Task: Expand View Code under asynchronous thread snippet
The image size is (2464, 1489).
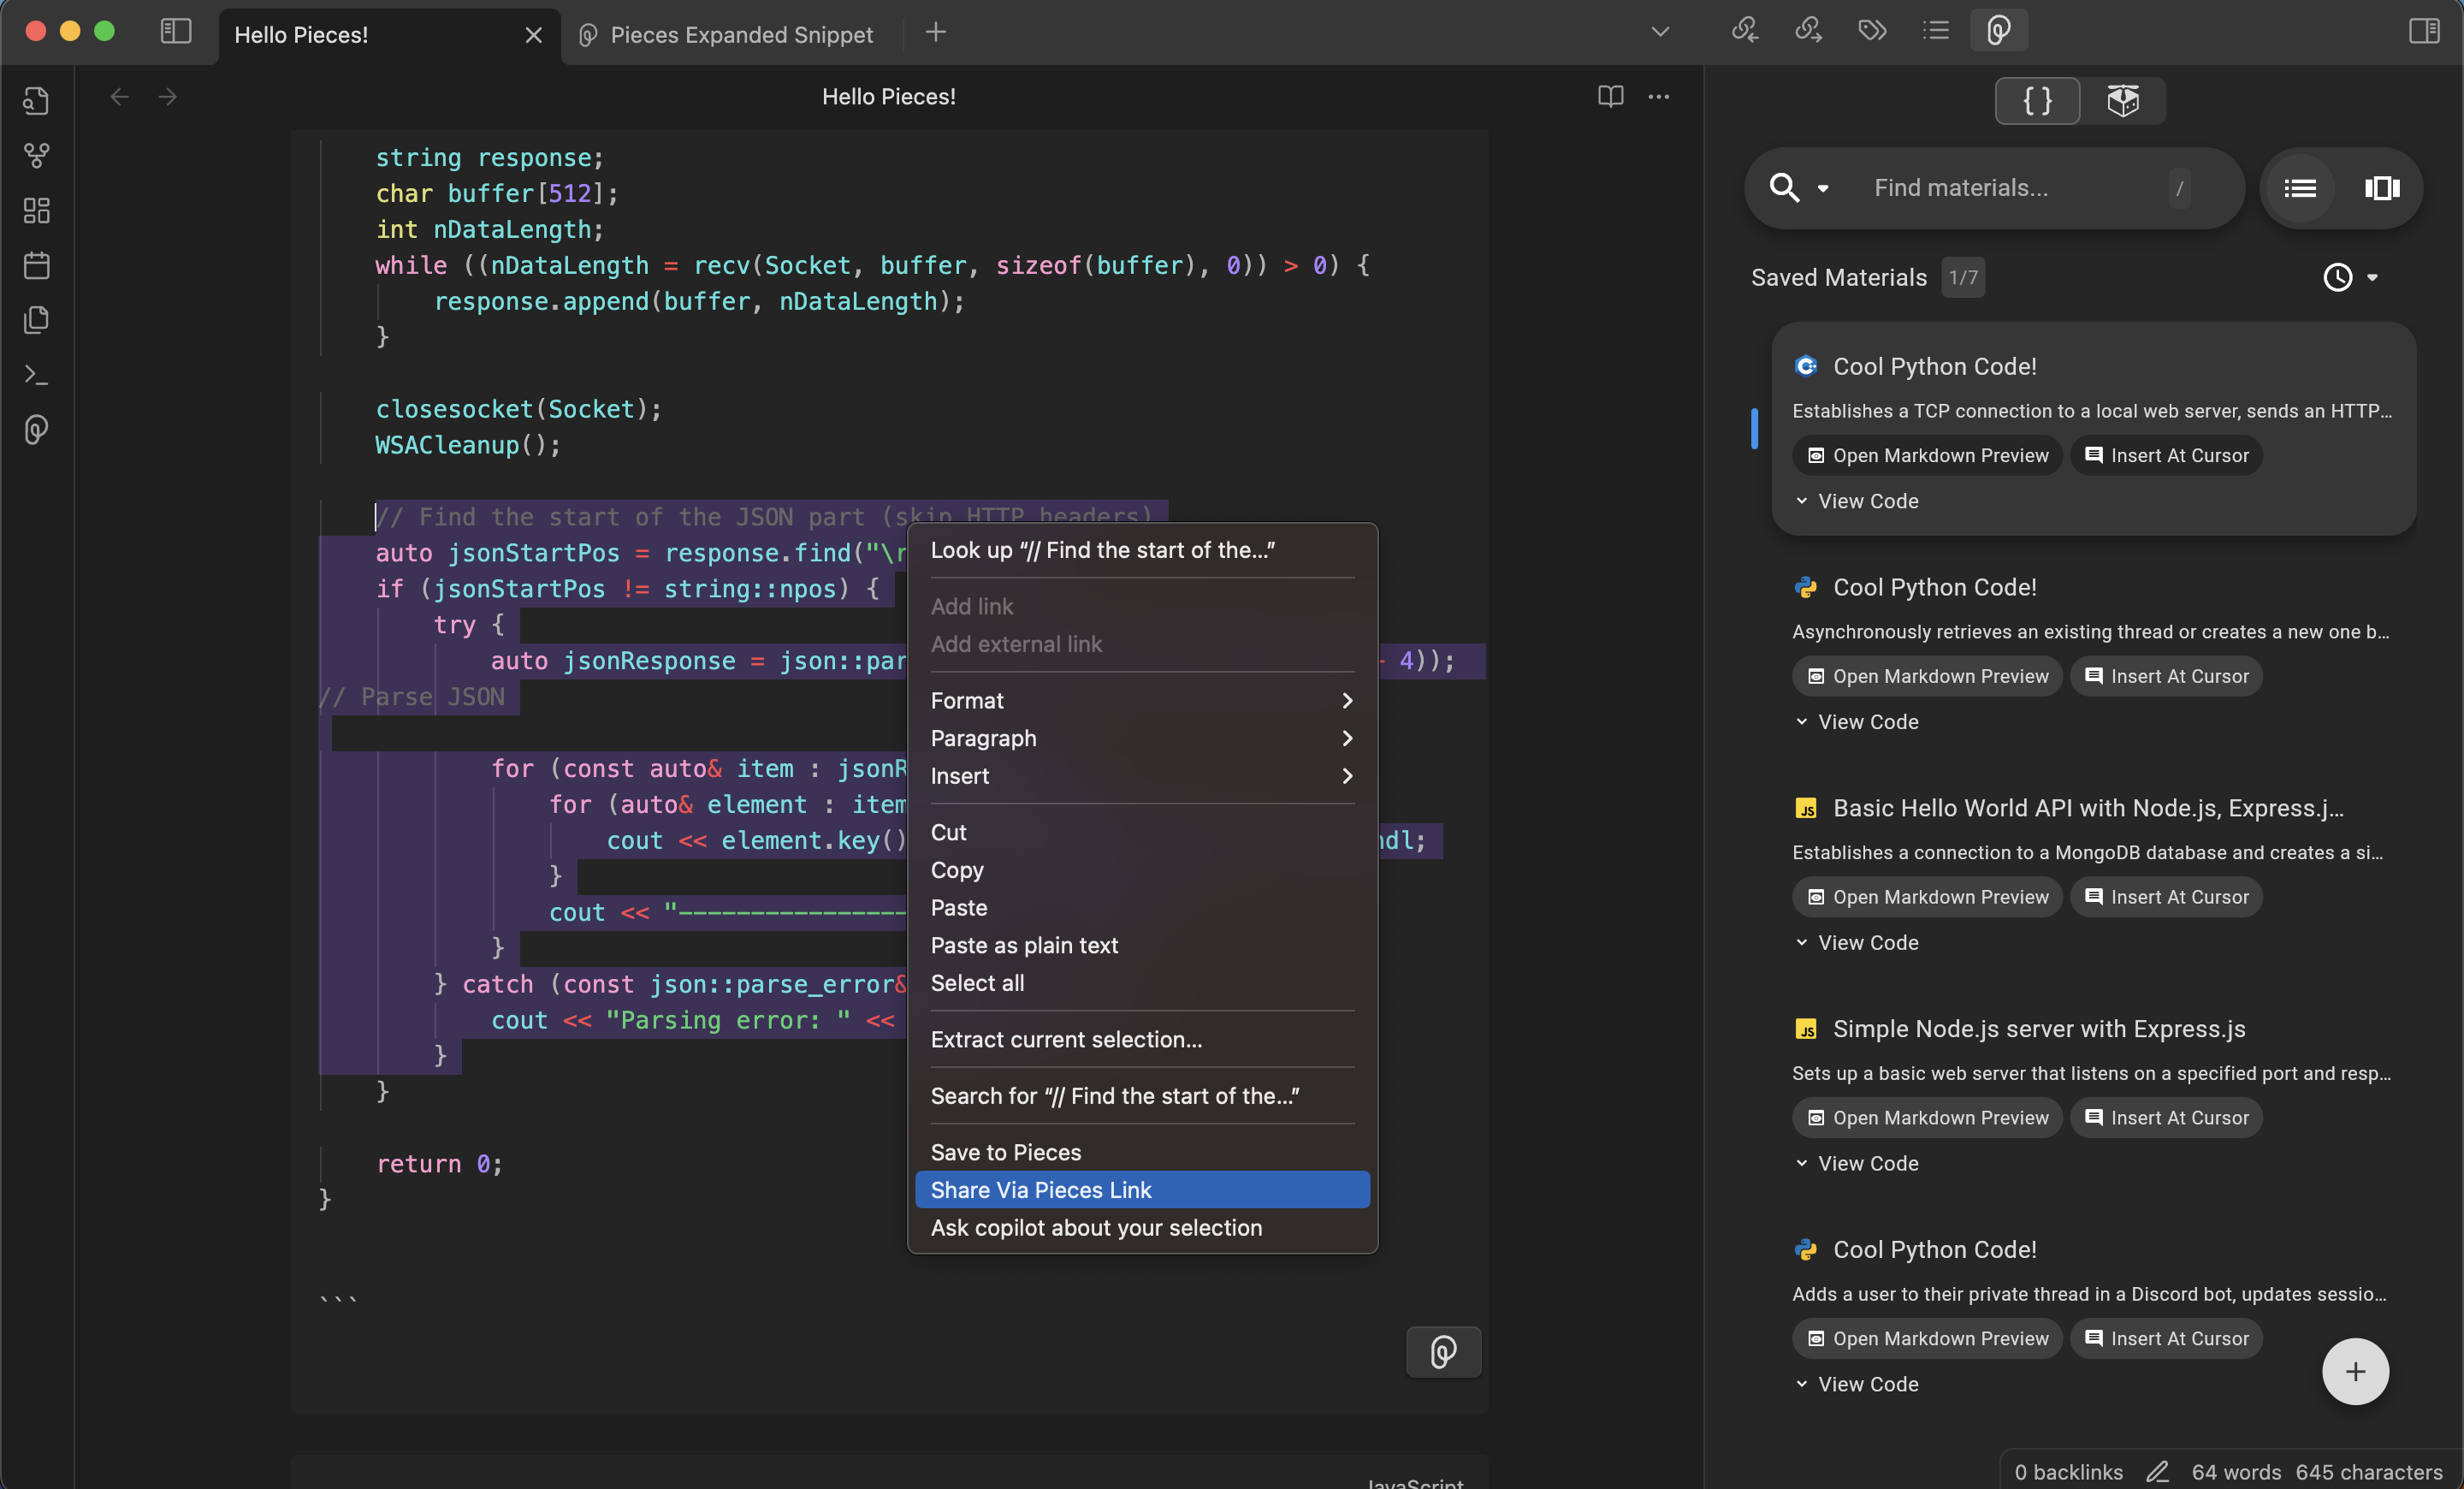Action: coord(1857,722)
